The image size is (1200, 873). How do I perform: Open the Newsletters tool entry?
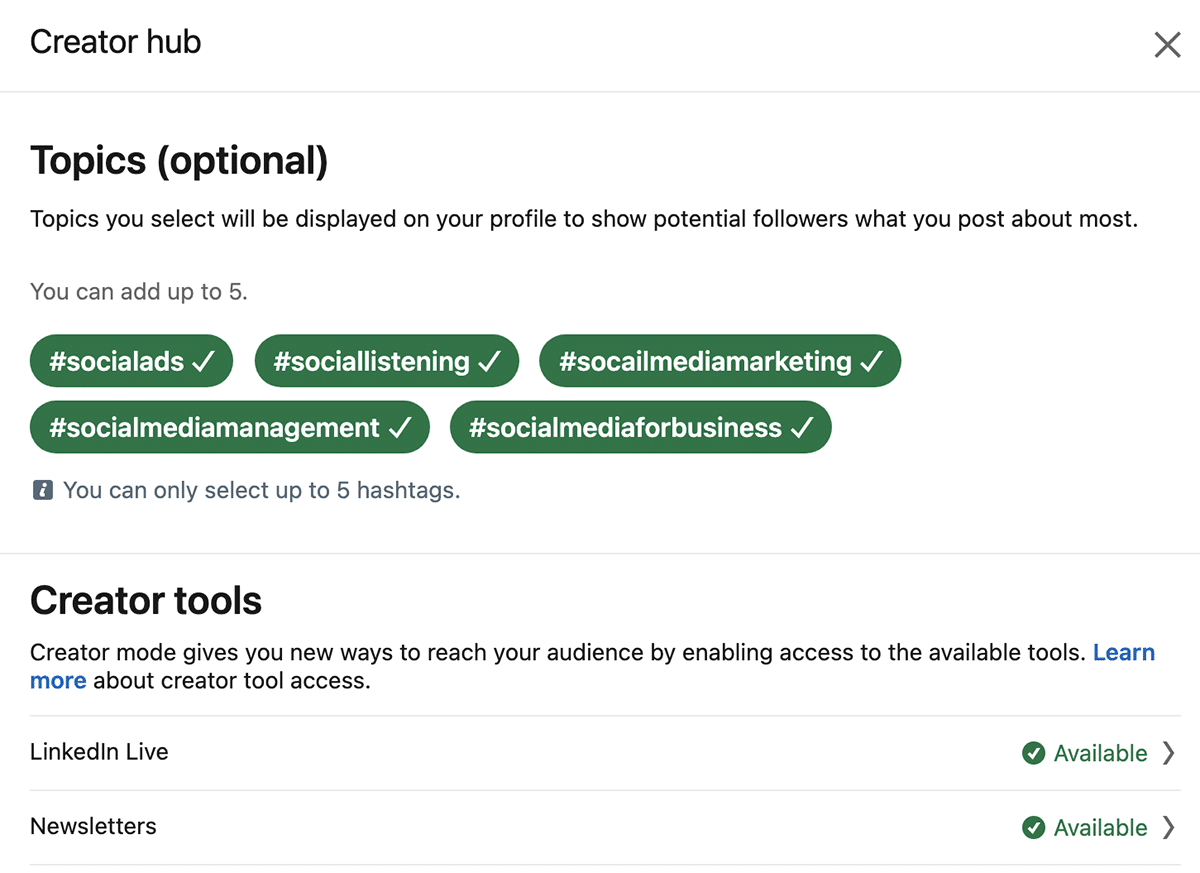coord(93,827)
